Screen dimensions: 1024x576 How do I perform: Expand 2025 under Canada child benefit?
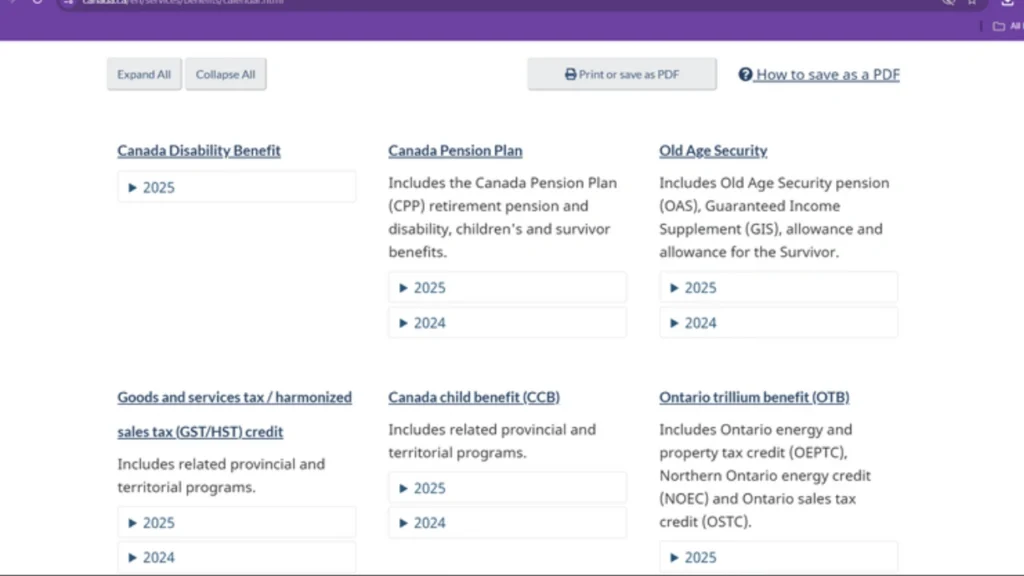(x=429, y=488)
